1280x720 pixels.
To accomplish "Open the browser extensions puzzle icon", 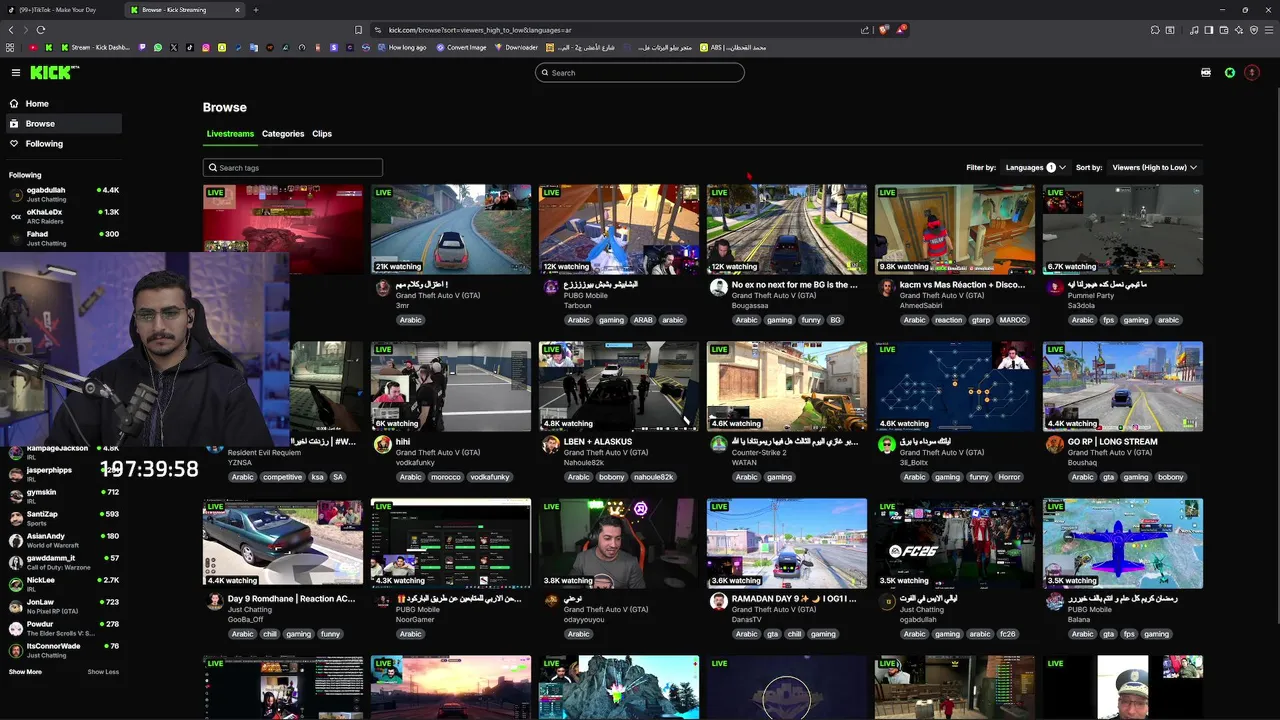I will [1155, 30].
